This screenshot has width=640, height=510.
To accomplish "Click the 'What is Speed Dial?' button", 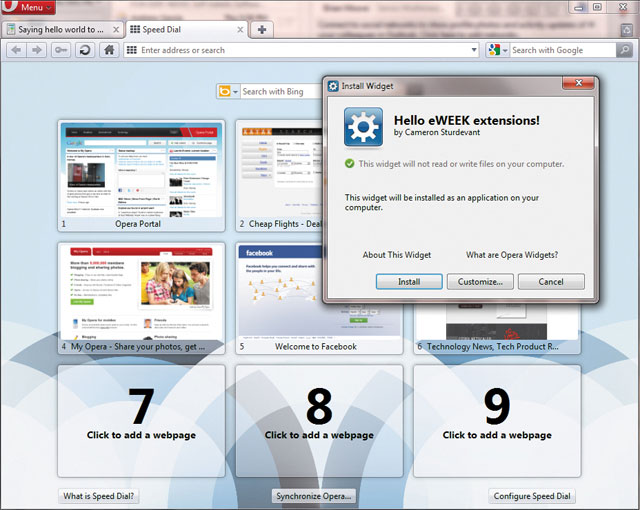I will click(98, 496).
